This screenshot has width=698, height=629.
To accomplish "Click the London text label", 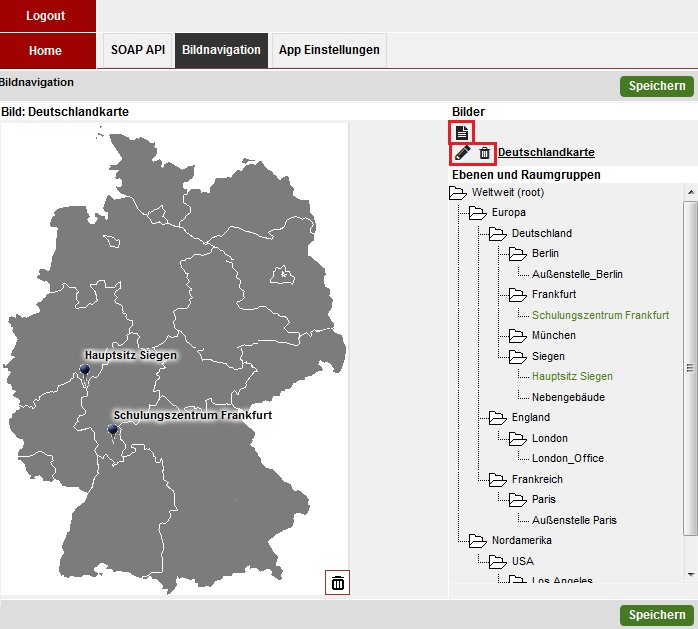I will 550,438.
